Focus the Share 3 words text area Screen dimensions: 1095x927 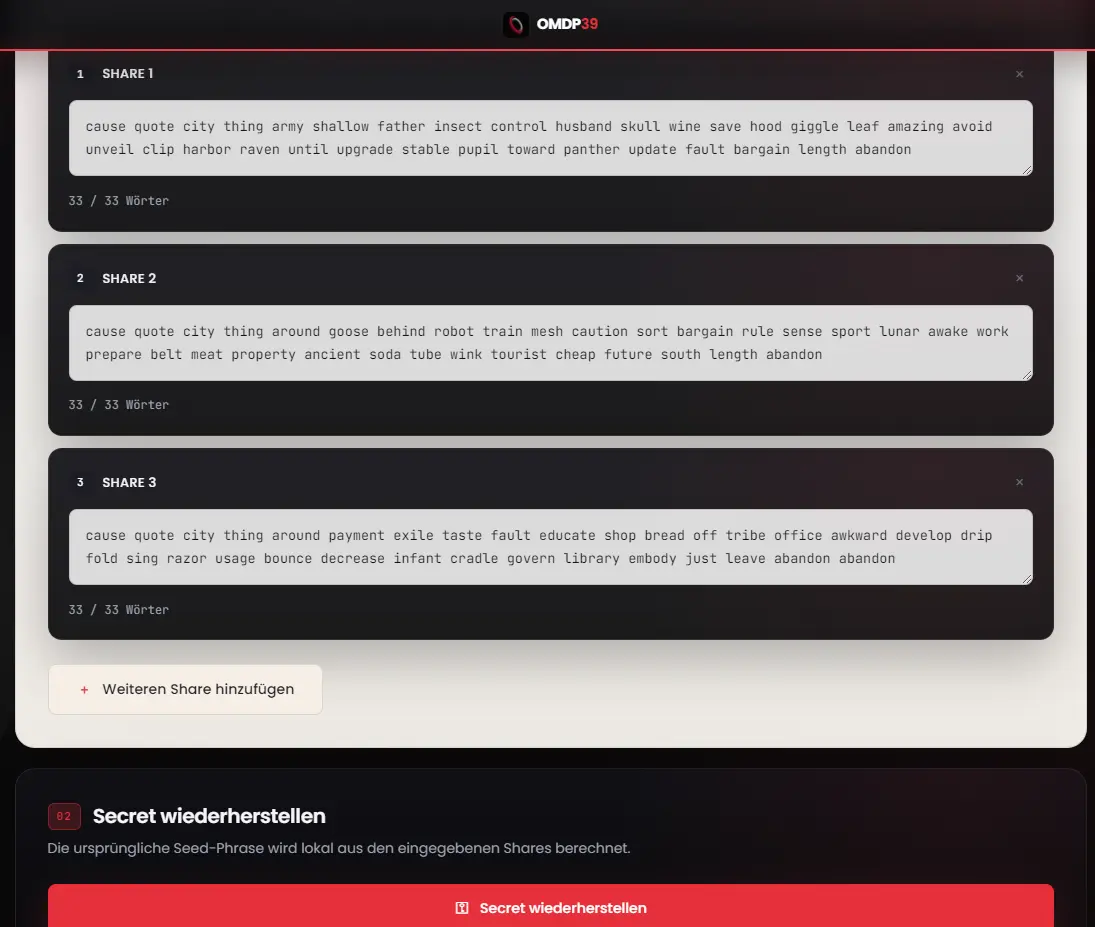(x=550, y=546)
